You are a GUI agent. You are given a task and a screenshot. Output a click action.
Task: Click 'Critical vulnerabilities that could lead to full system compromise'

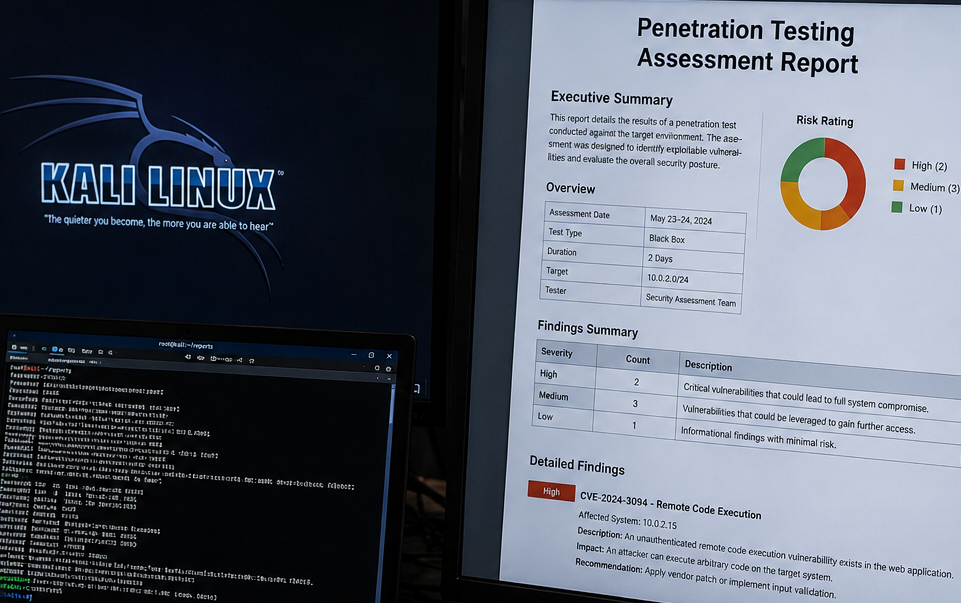(806, 397)
